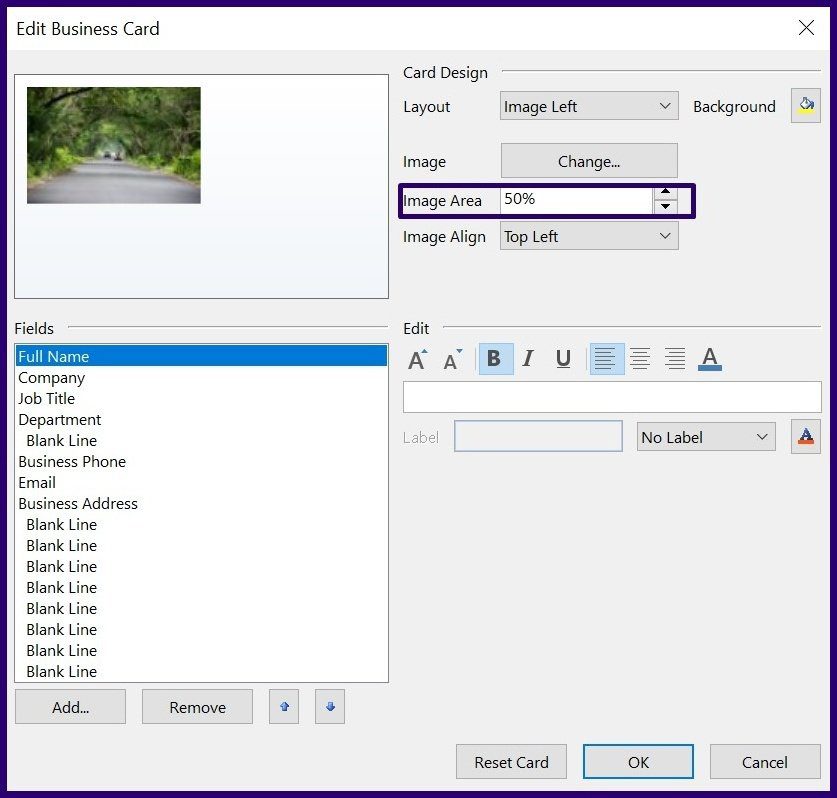Decrease the font size

[453, 359]
